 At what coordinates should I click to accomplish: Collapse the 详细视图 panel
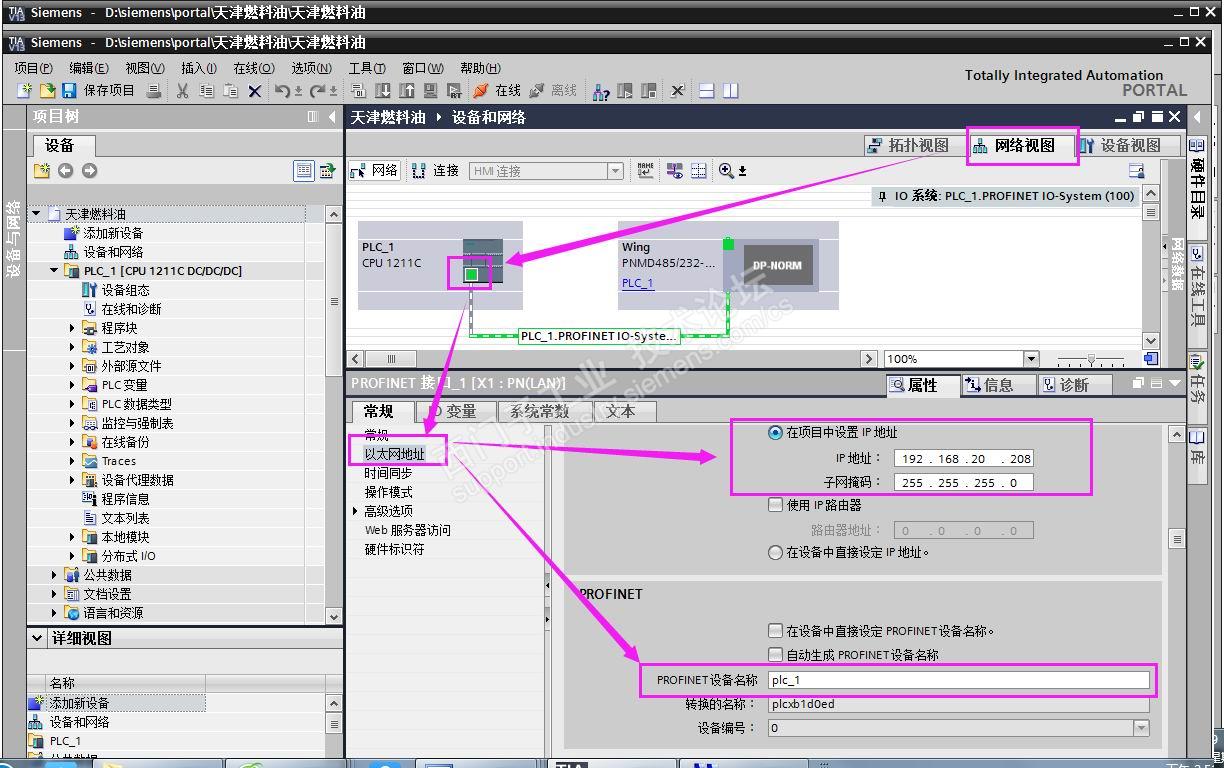point(37,638)
